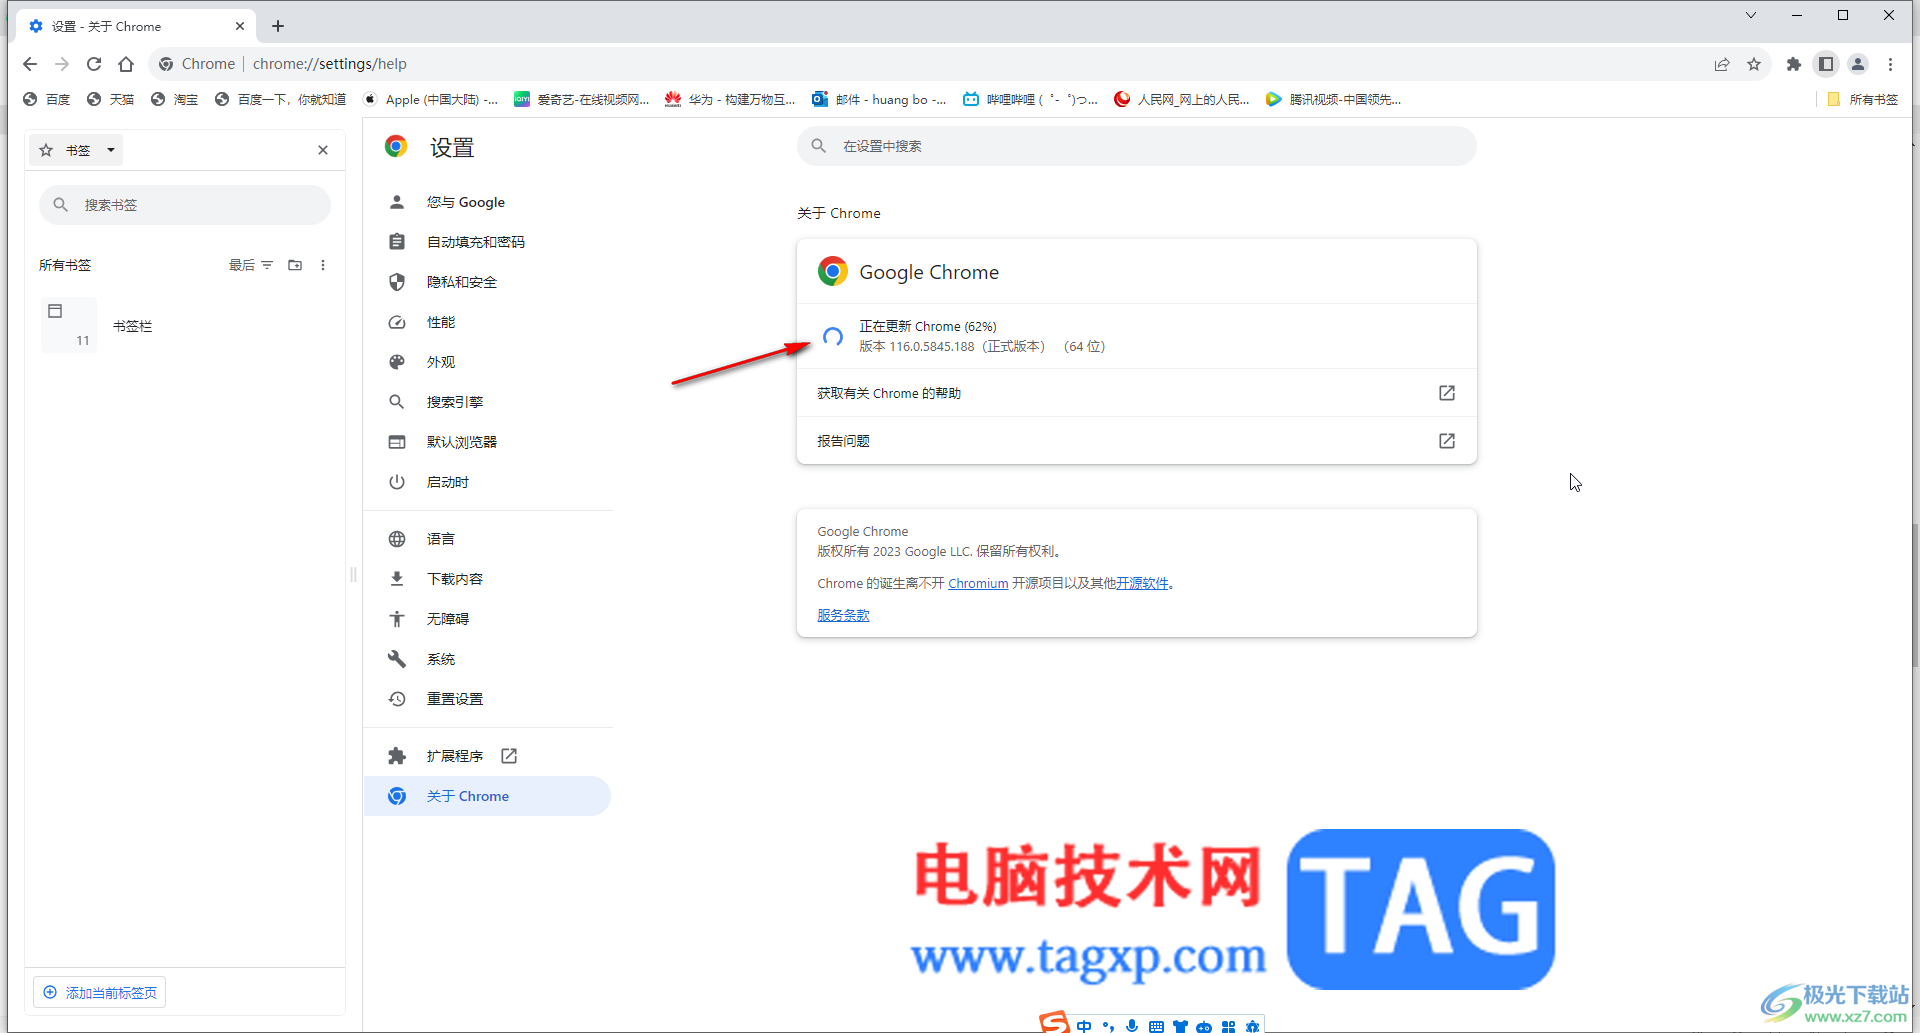Focus the 在设置中搜索 settings search box
This screenshot has height=1033, width=1920.
point(1137,146)
